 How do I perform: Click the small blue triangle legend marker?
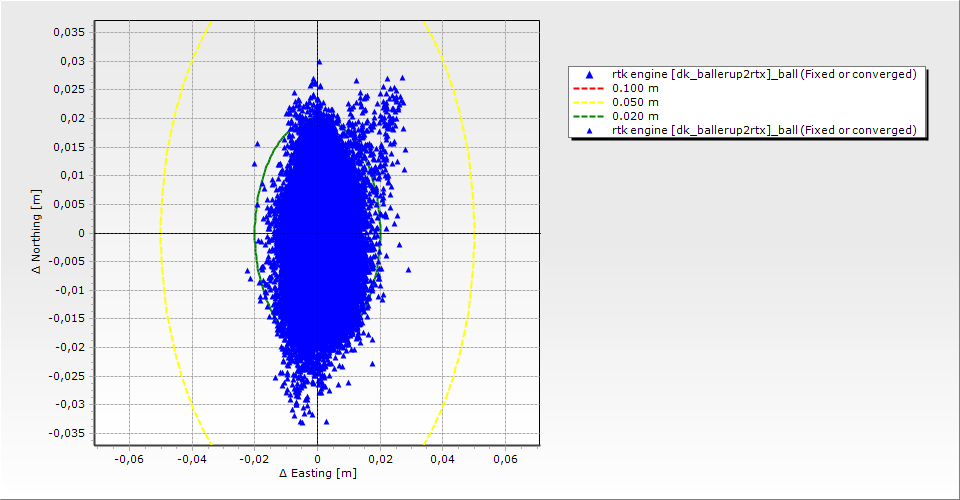point(590,130)
